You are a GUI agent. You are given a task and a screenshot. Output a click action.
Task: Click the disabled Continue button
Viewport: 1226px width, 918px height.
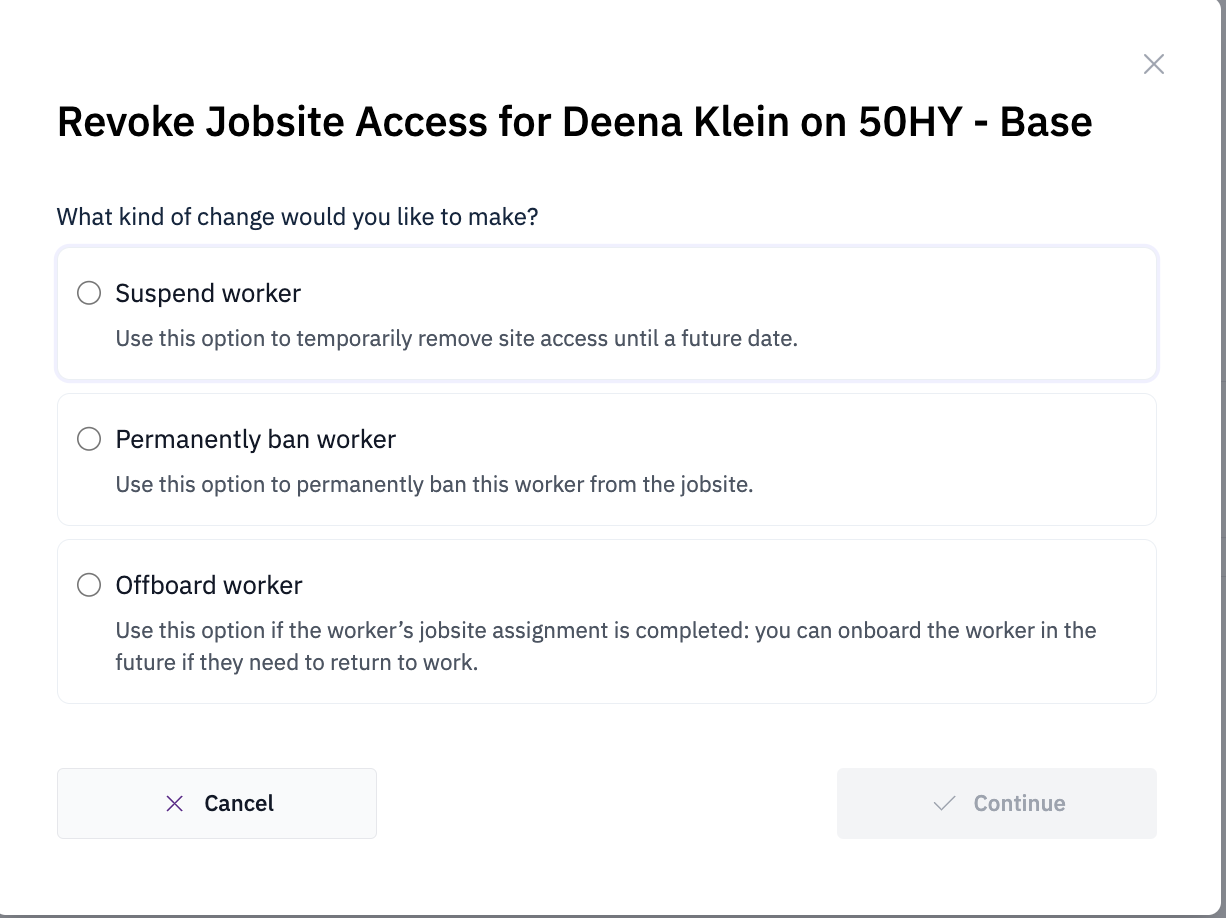(x=996, y=803)
